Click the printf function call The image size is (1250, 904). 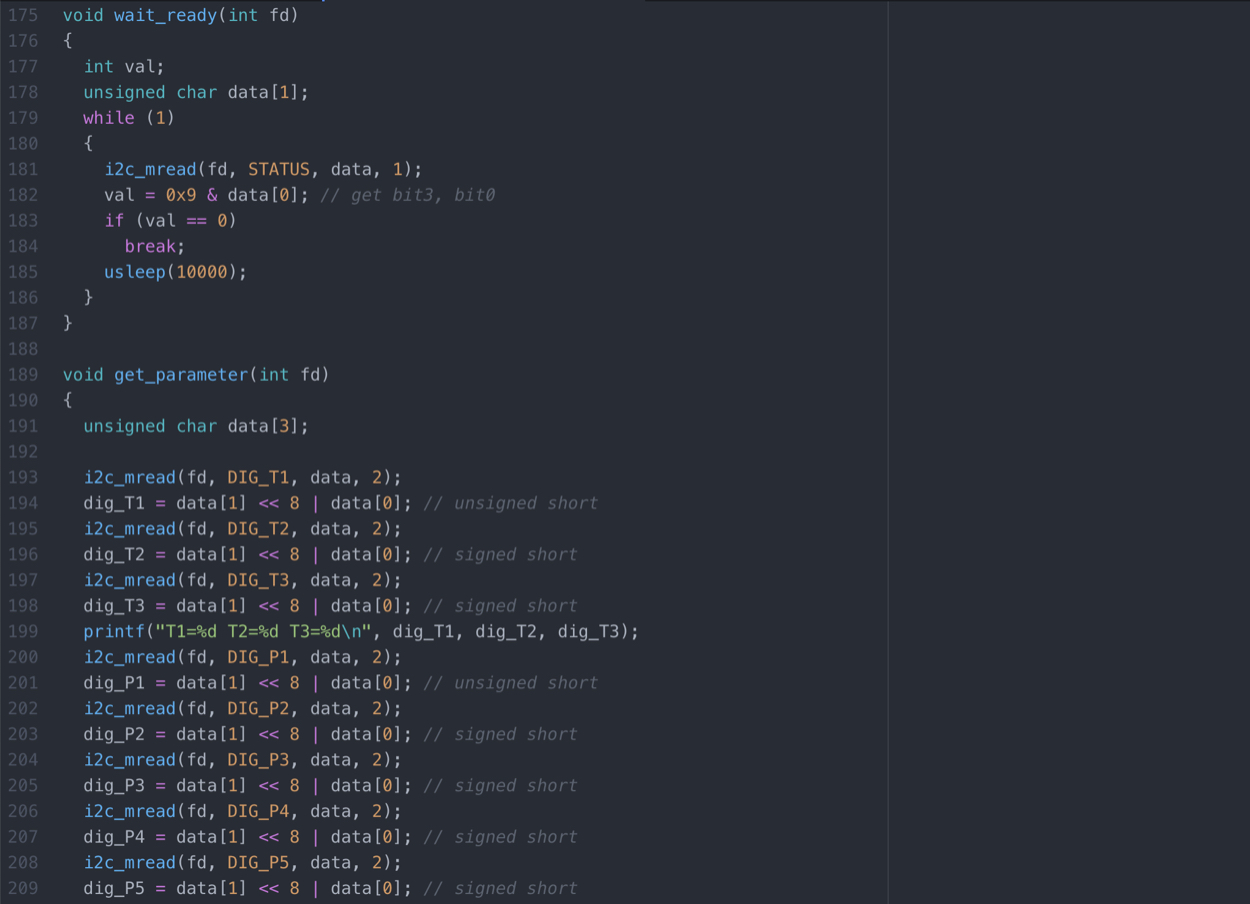click(x=114, y=632)
